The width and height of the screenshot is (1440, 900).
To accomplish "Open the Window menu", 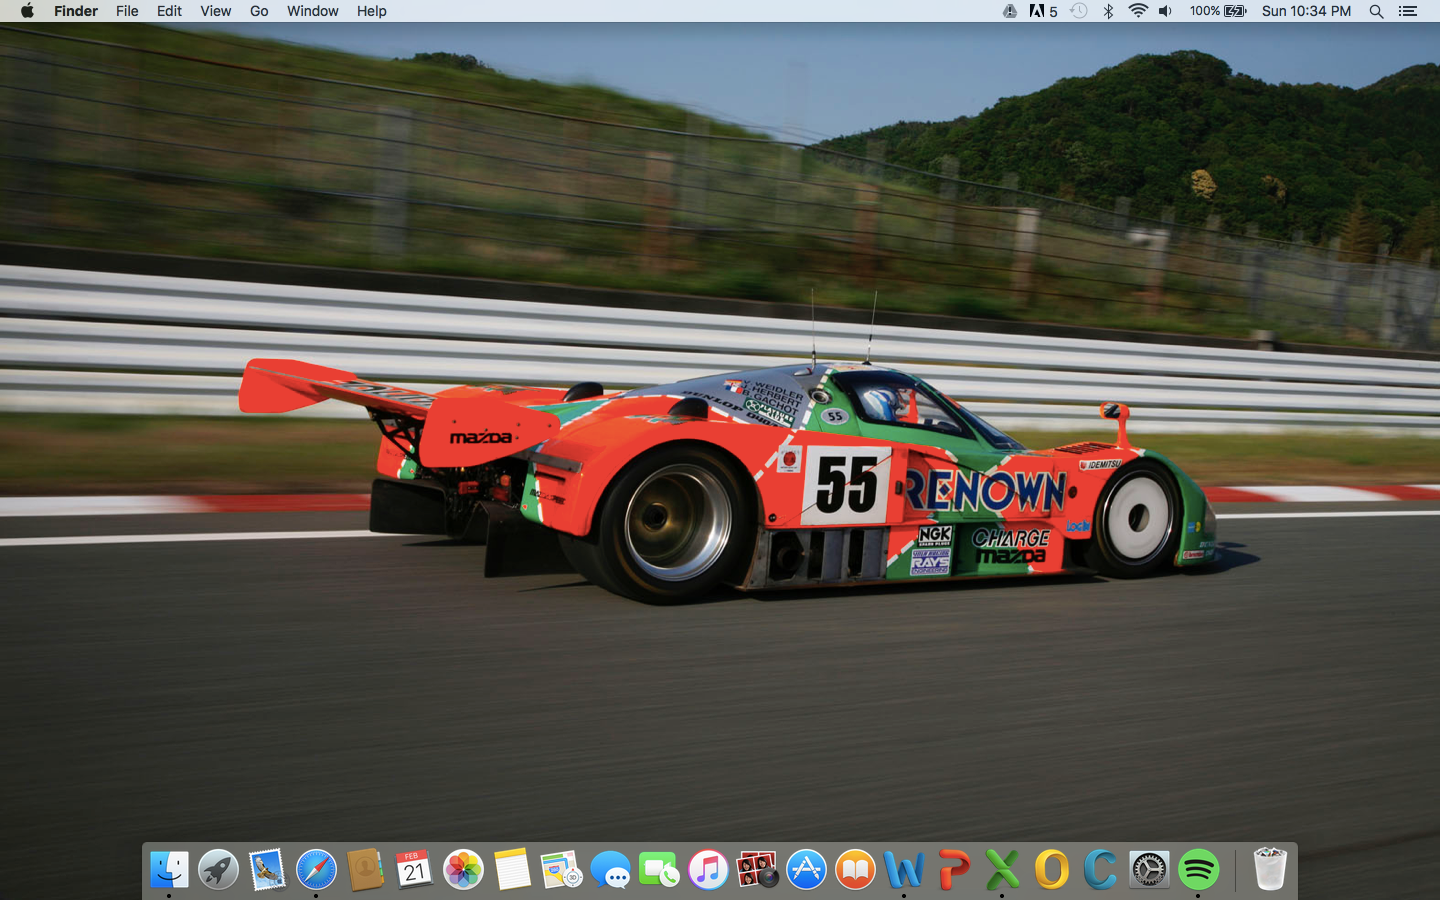I will click(313, 11).
